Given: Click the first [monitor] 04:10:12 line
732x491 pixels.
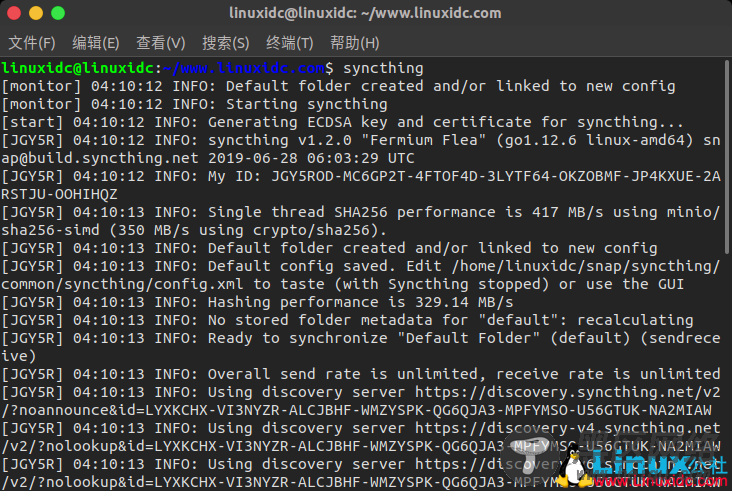Looking at the screenshot, I should pyautogui.click(x=338, y=86).
